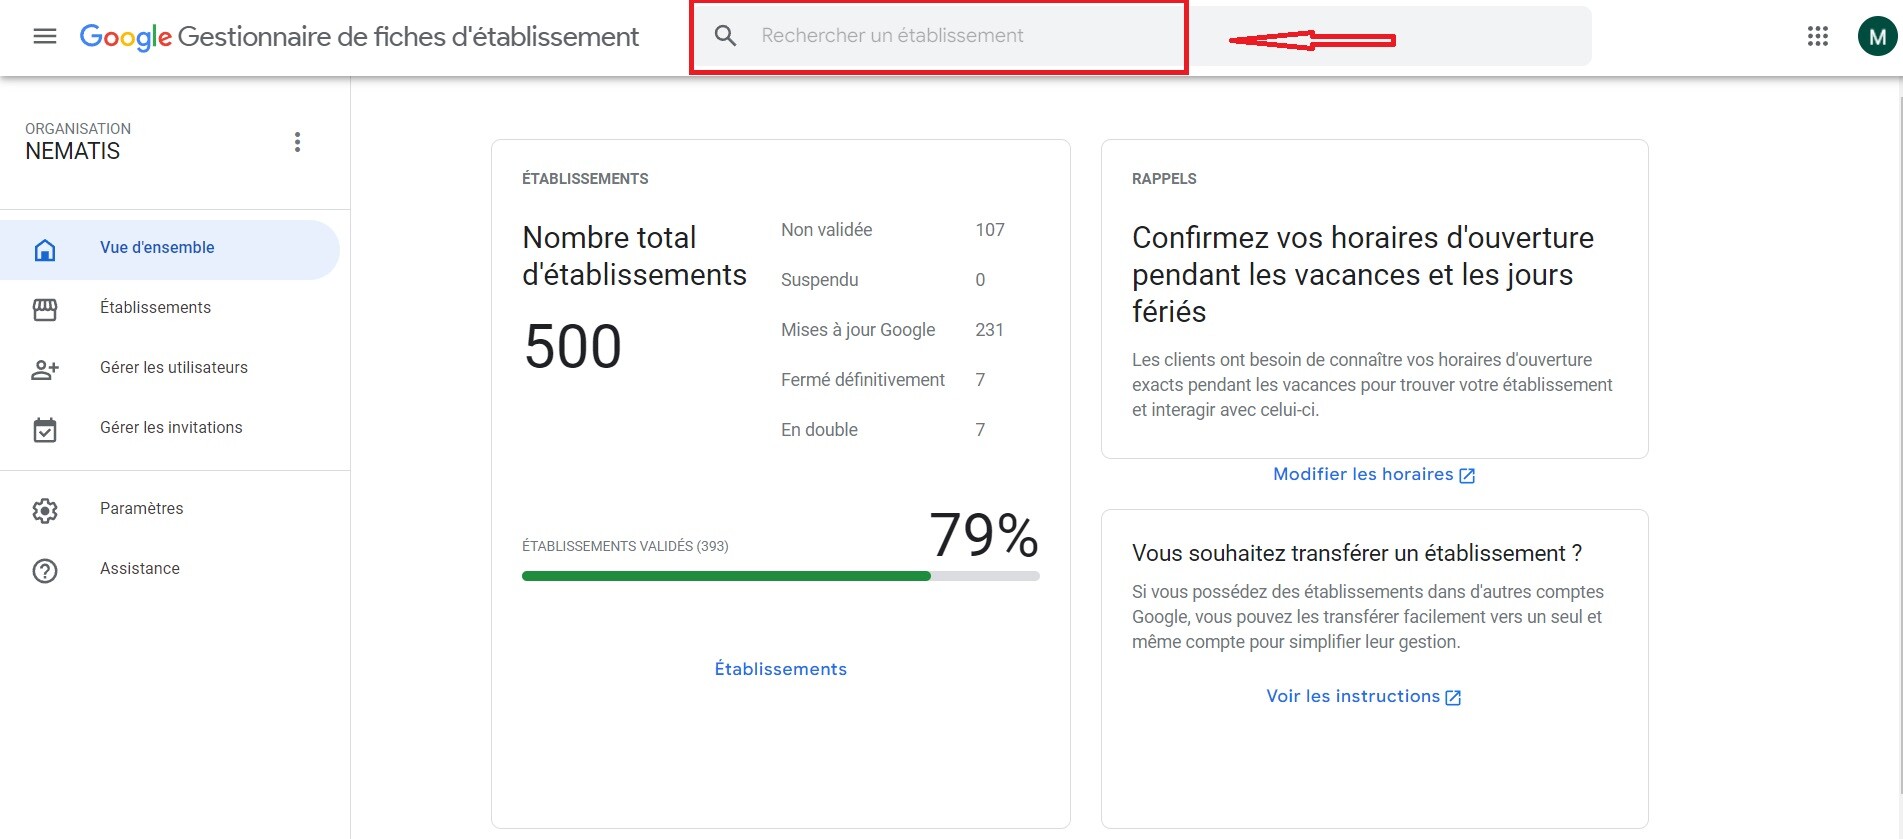Expand NEMATIS organisation options menu
Image resolution: width=1903 pixels, height=839 pixels.
pyautogui.click(x=297, y=142)
